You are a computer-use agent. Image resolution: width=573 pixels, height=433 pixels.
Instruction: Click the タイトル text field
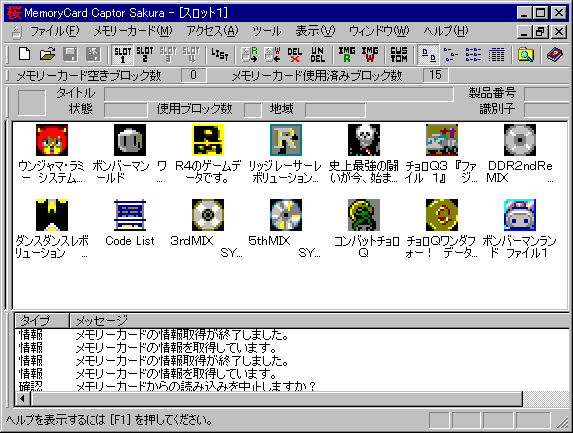(278, 94)
